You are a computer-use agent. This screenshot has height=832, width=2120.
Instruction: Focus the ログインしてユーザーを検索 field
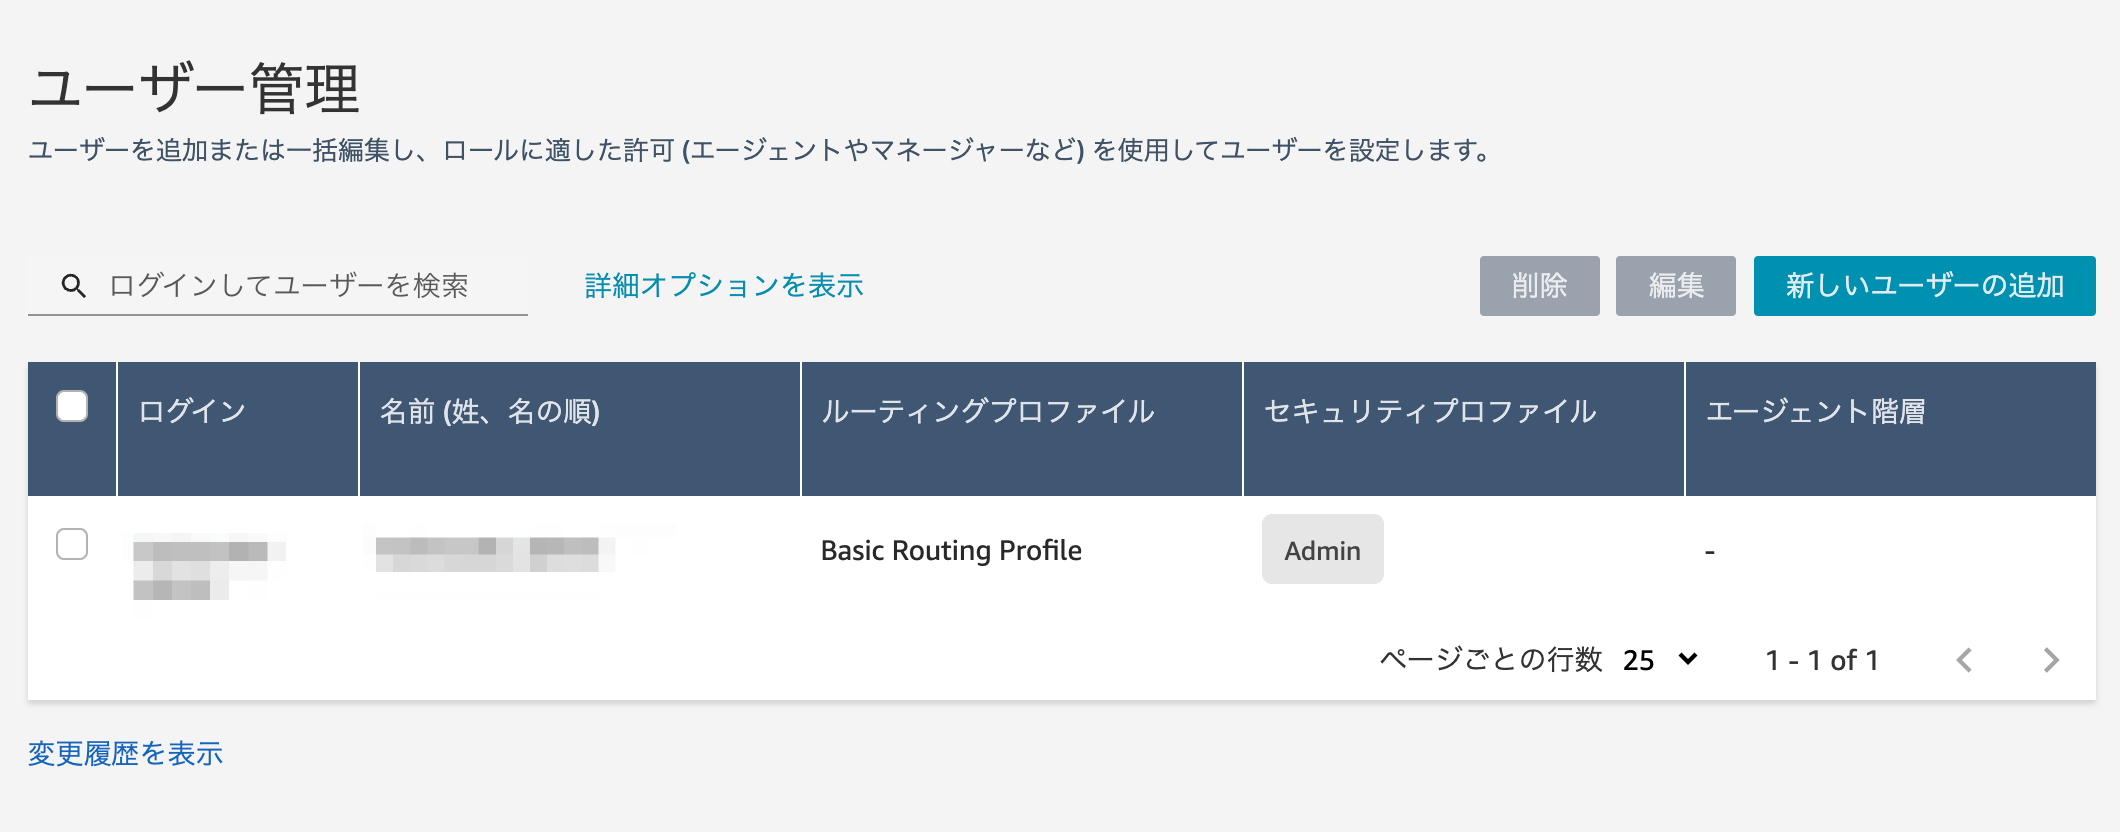[x=278, y=286]
